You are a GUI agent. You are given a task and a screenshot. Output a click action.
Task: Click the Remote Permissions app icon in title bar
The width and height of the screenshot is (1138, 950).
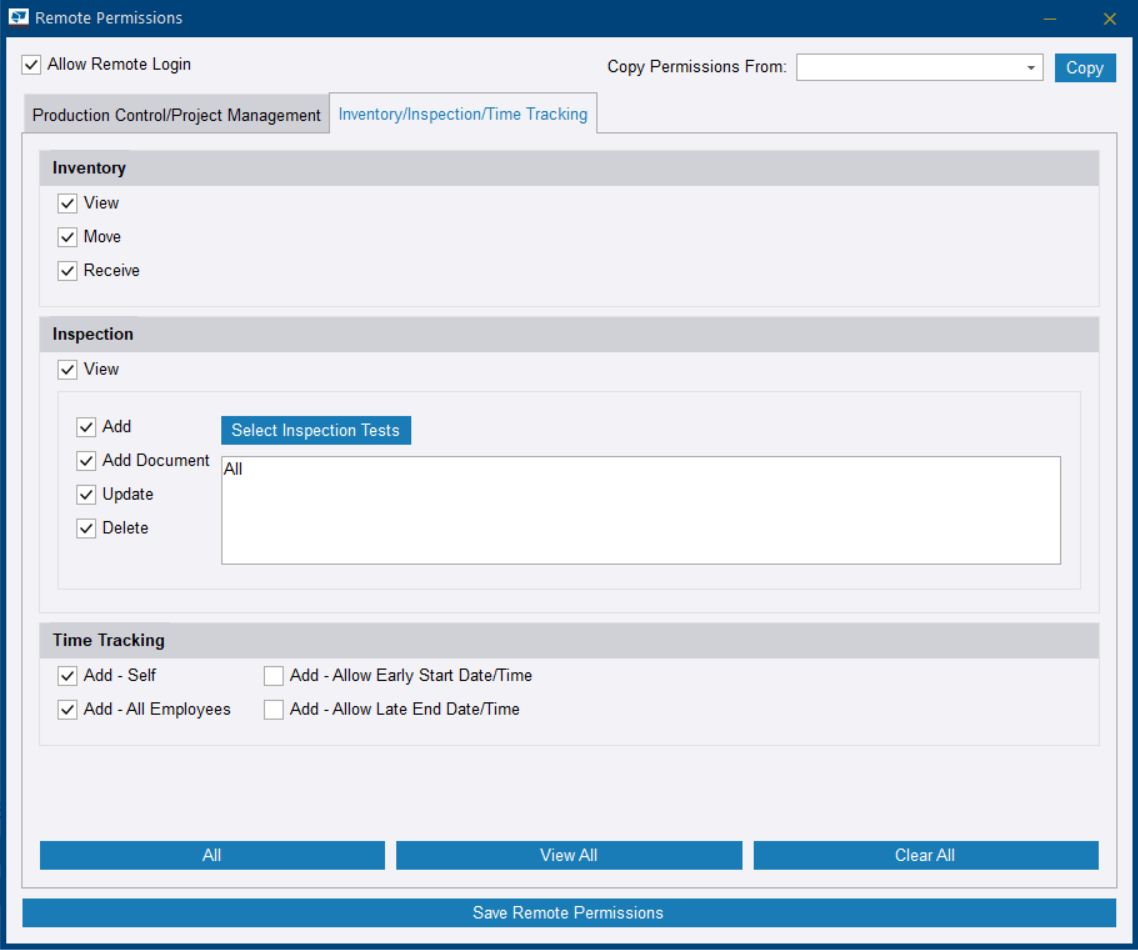[18, 17]
